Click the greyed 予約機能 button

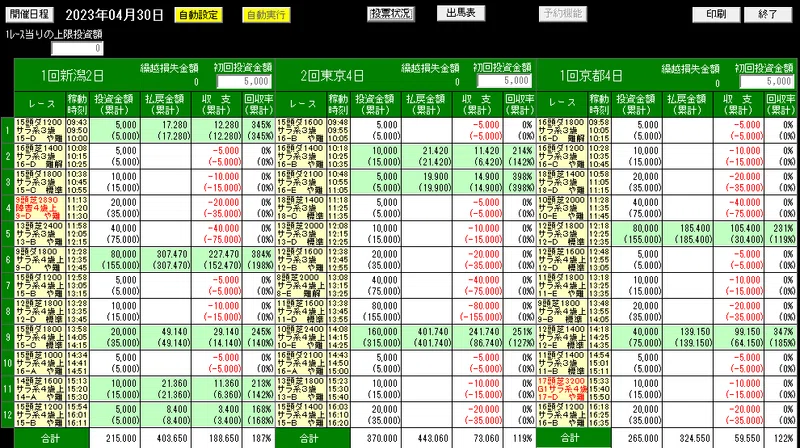pos(563,14)
